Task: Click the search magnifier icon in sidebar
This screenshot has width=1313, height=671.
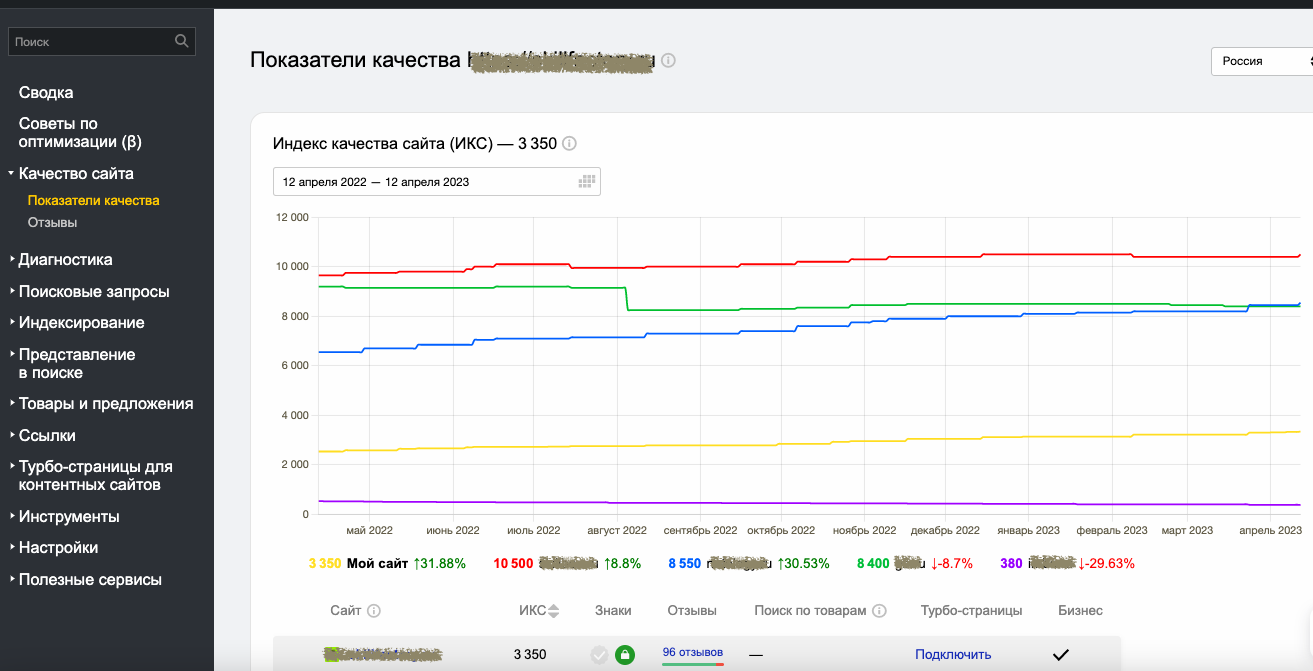Action: coord(181,41)
